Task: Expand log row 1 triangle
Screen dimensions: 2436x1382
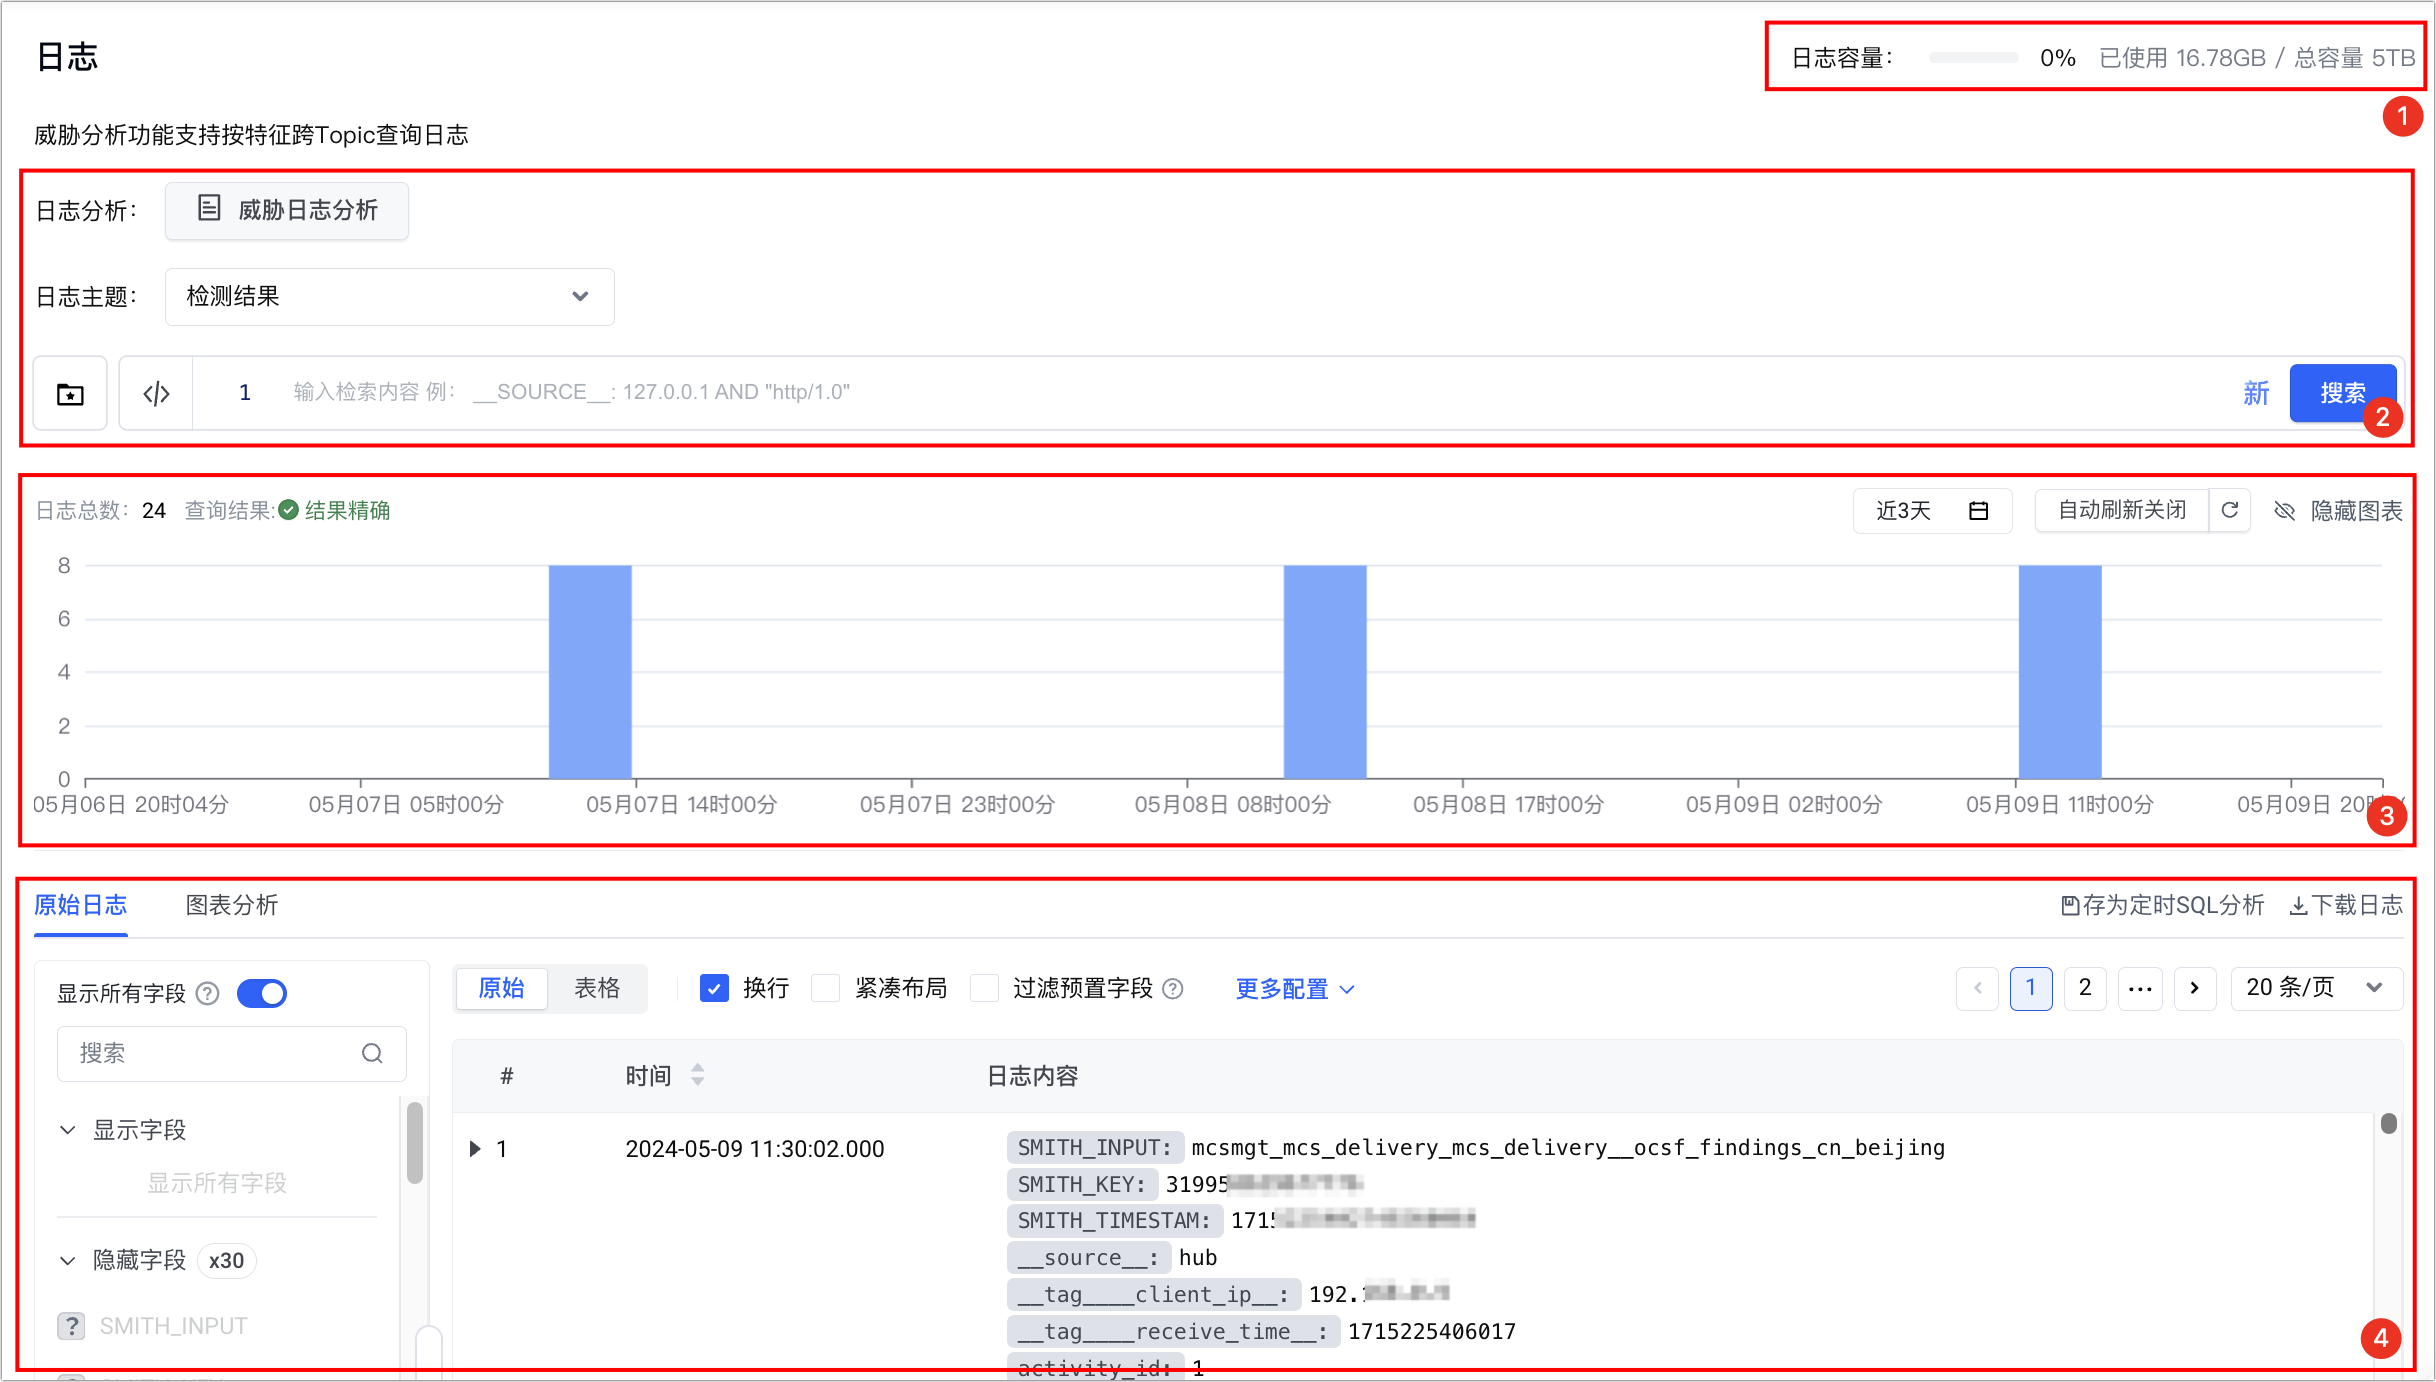Action: 475,1149
